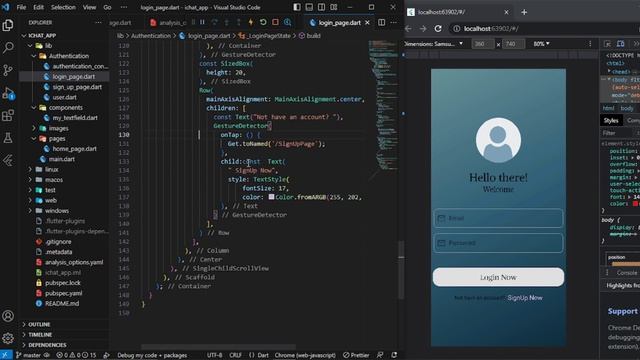This screenshot has height=360, width=640.
Task: Click the Password input field
Action: click(x=498, y=243)
